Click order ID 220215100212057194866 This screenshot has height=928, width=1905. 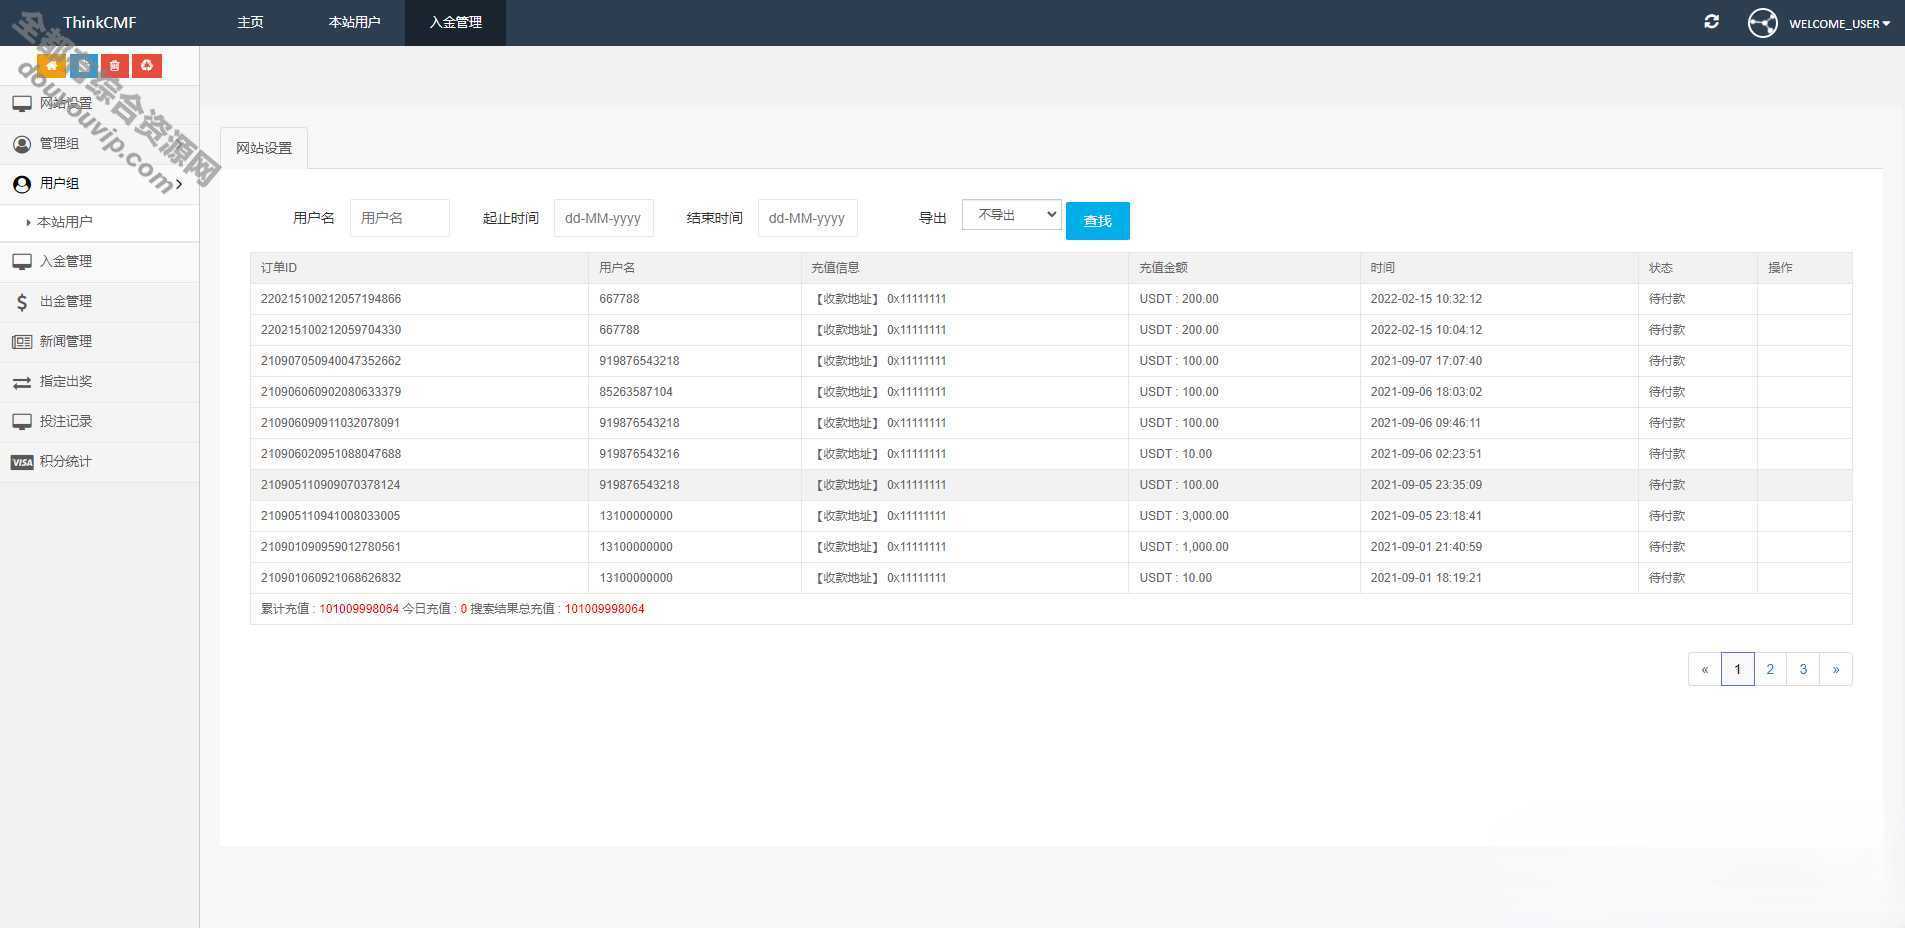pos(331,299)
